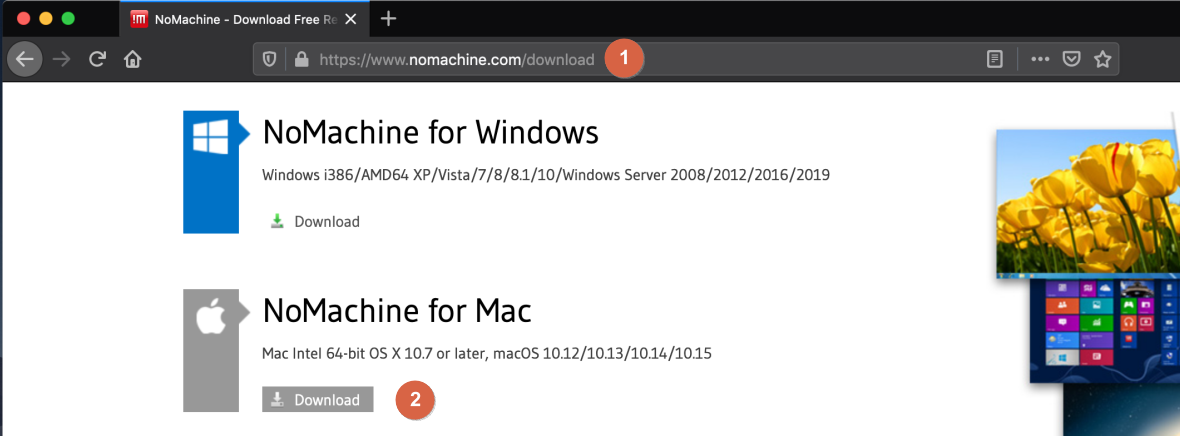Screen dimensions: 1180x436
Task: Close the NoMachine tab
Action: point(351,20)
